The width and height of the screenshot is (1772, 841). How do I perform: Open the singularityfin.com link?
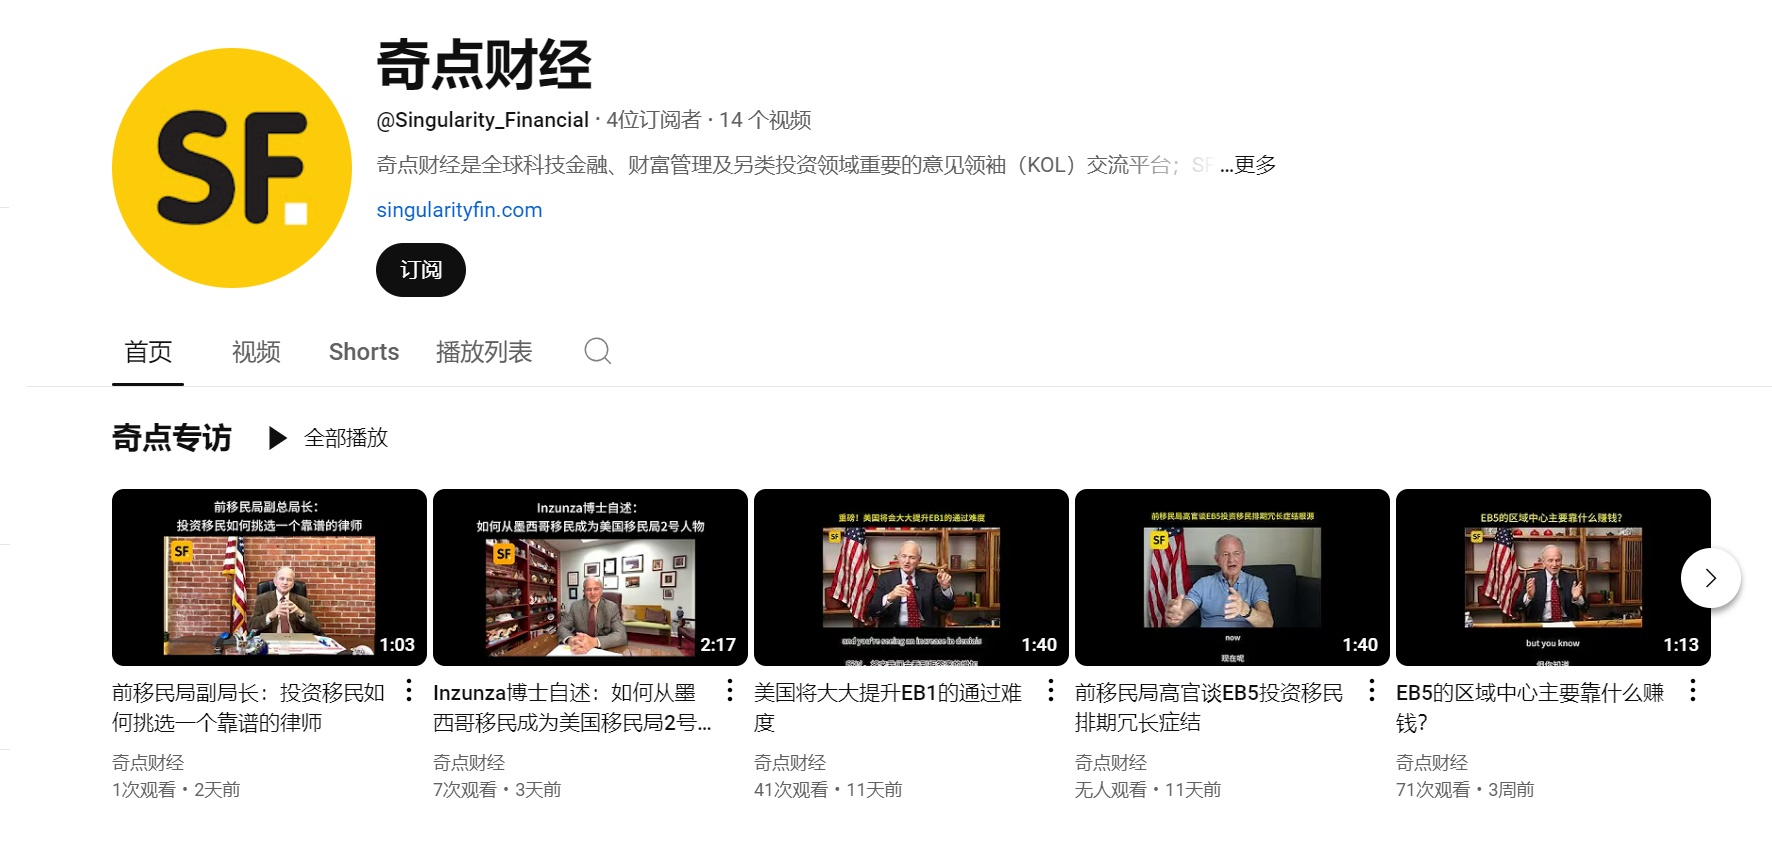coord(459,210)
